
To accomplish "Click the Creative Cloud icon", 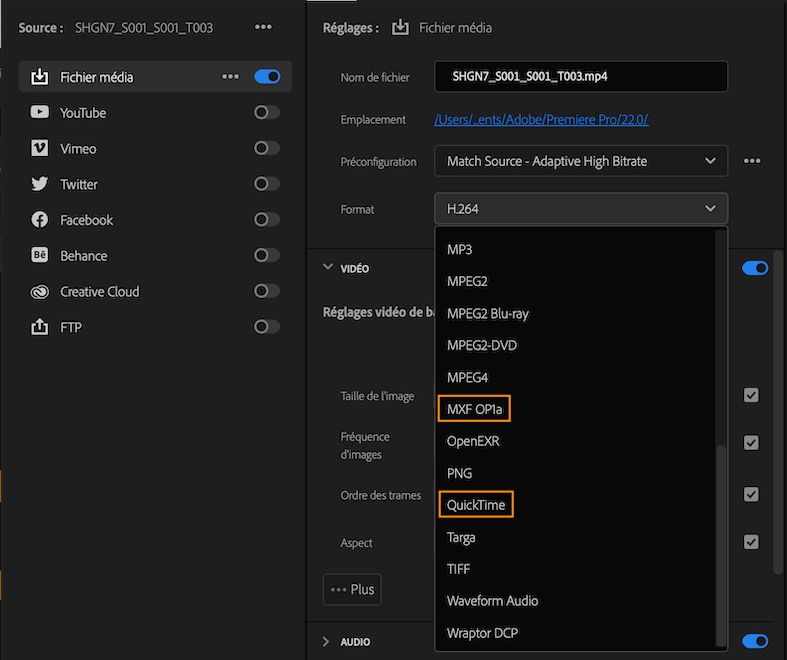I will [40, 292].
